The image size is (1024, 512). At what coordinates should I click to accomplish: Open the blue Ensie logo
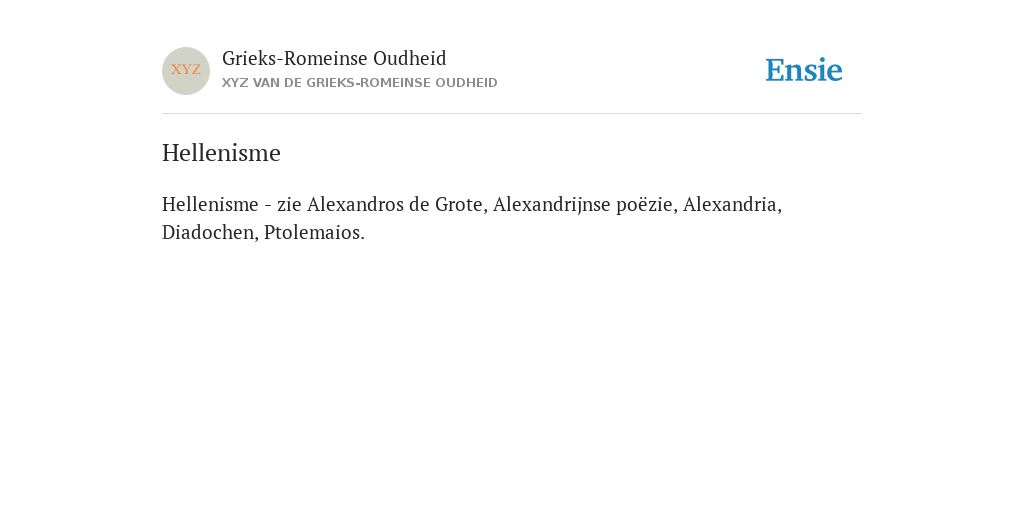[804, 70]
